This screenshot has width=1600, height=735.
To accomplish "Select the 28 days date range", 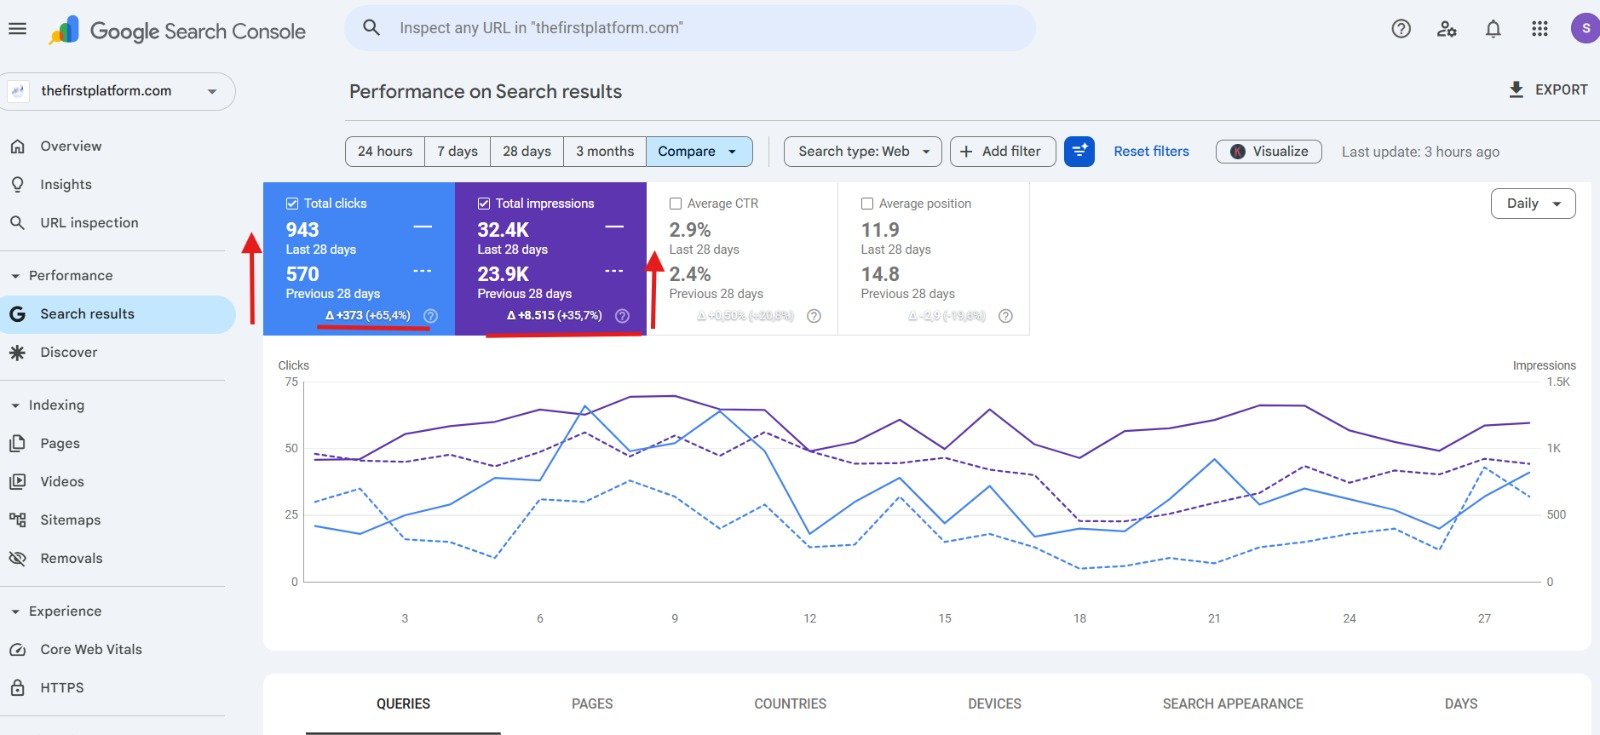I will tap(527, 152).
